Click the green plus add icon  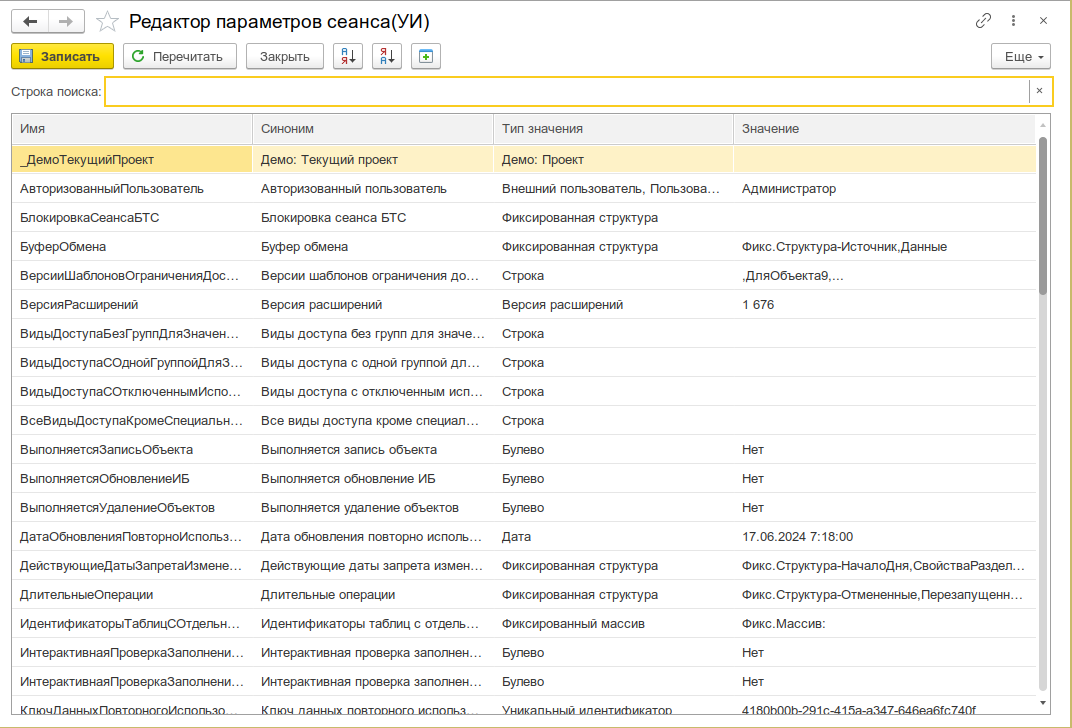(426, 57)
